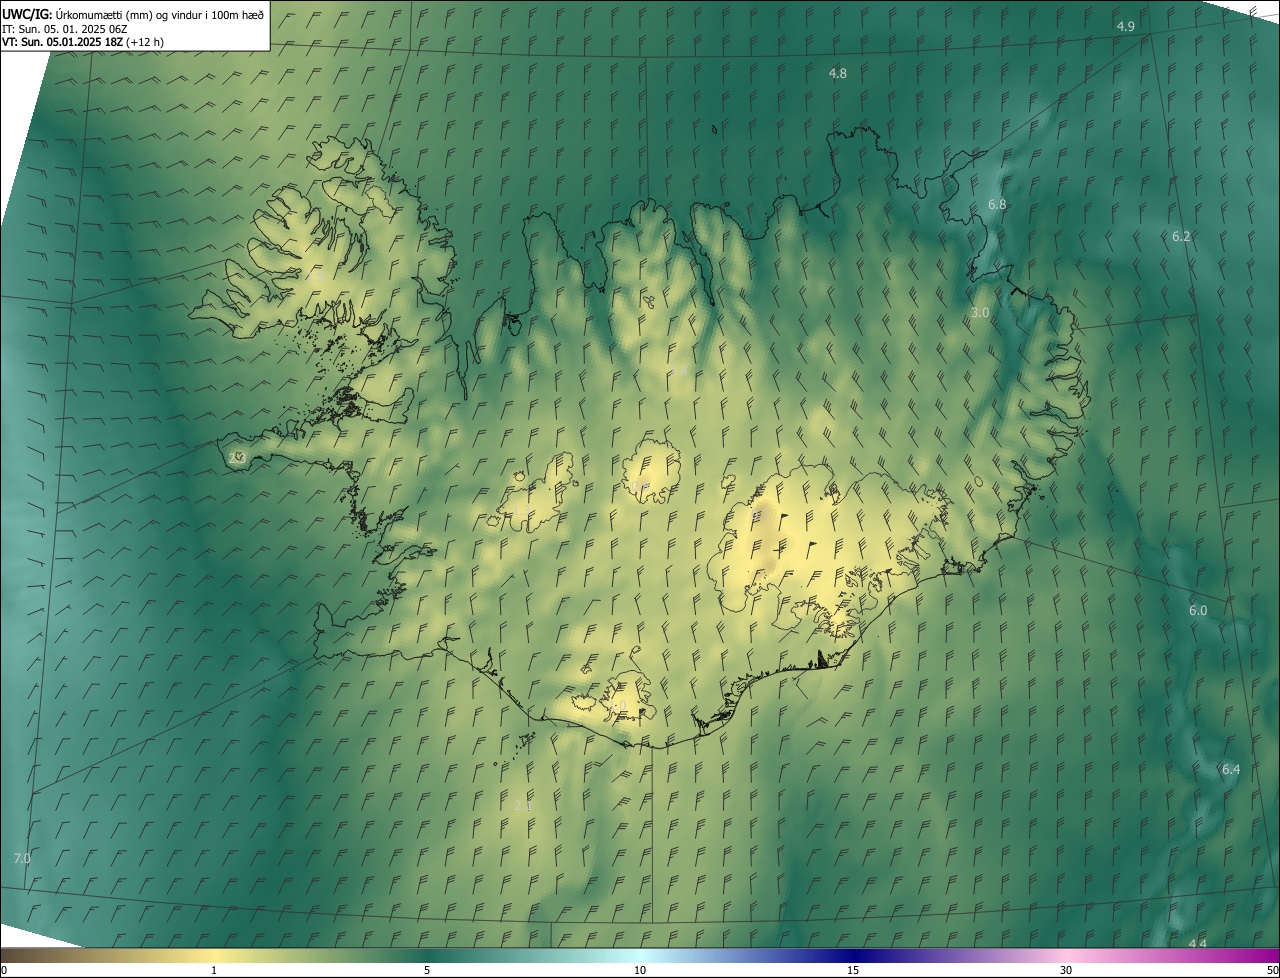Click inside the round Hofsjökull glacier outline

tap(651, 469)
